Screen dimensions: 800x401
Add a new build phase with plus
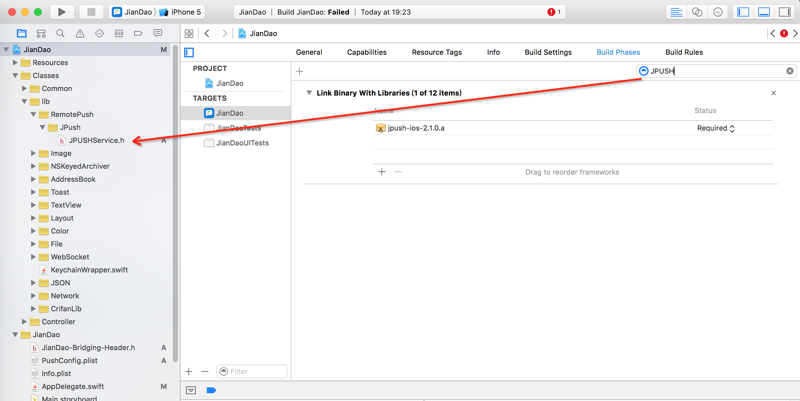(299, 71)
